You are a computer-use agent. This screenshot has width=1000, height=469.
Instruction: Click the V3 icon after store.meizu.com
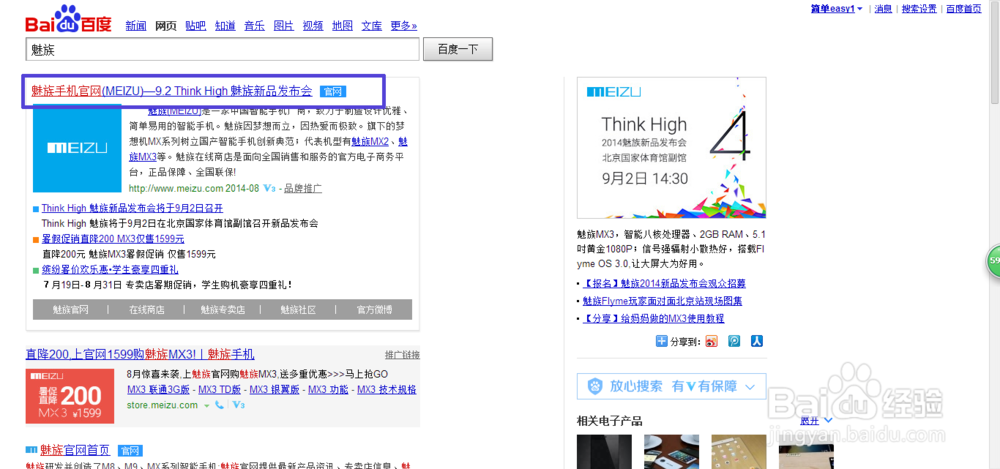point(239,405)
